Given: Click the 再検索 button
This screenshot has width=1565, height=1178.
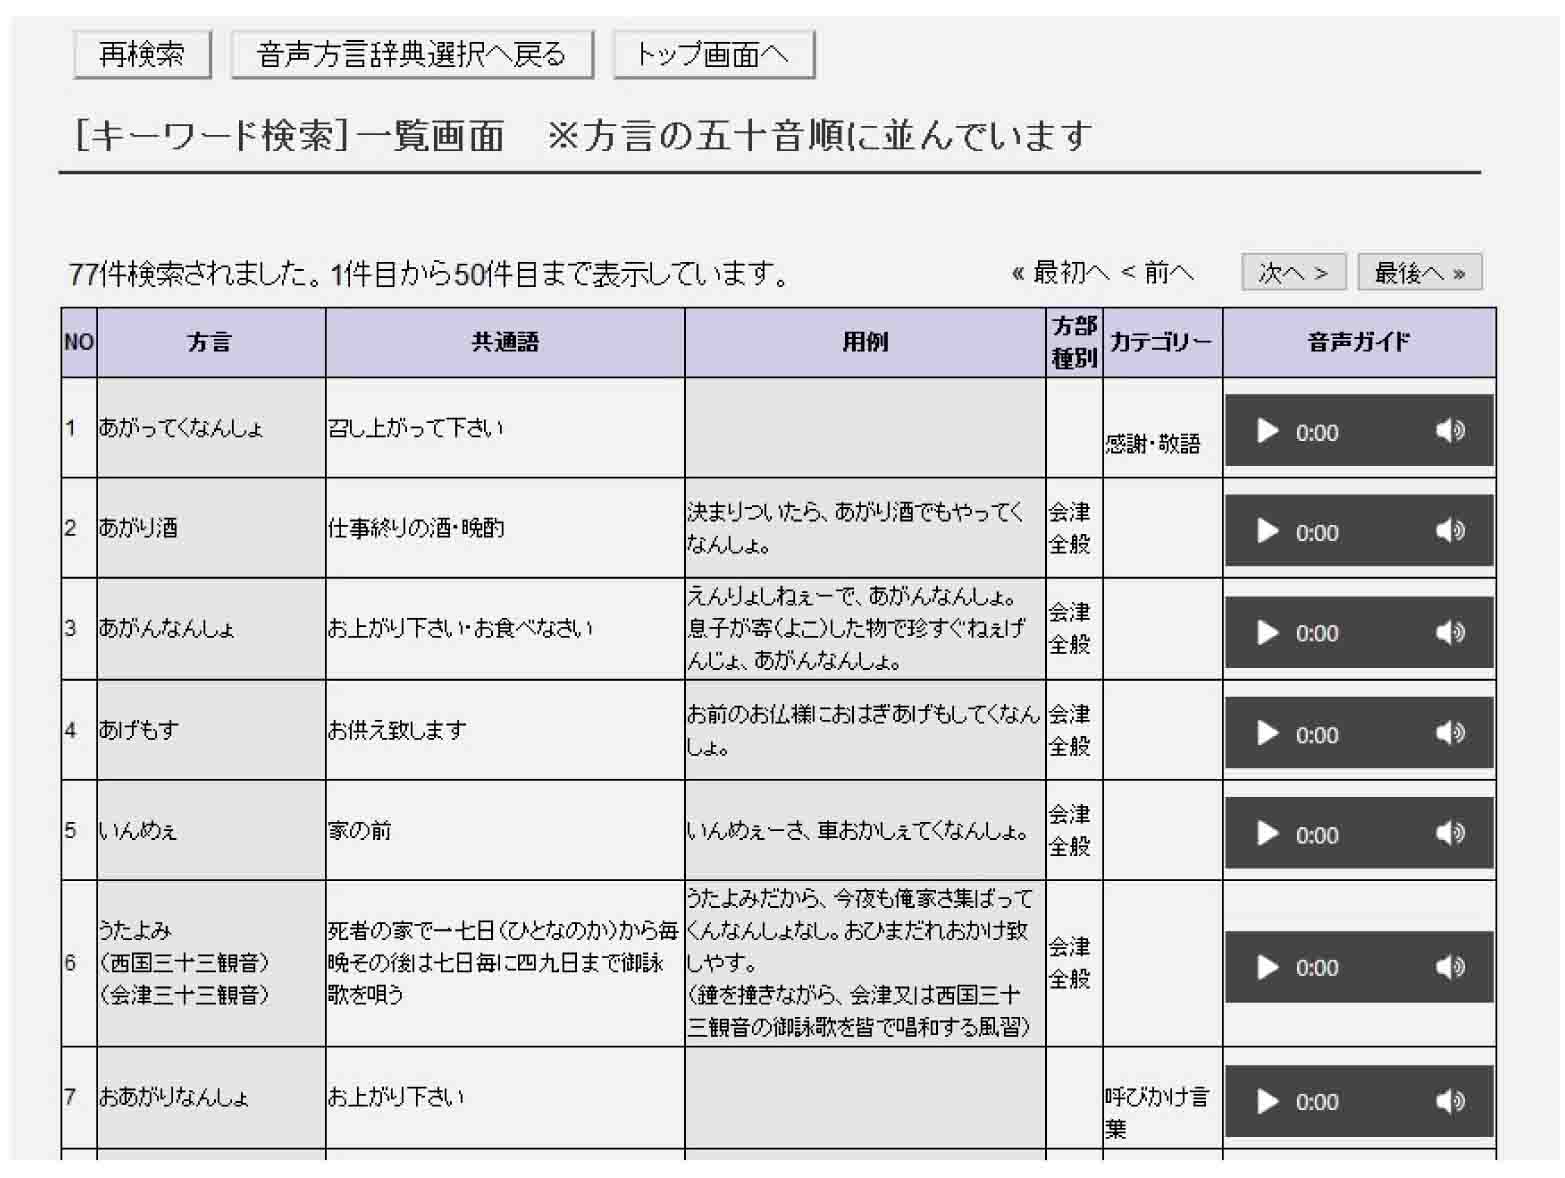Looking at the screenshot, I should 142,54.
